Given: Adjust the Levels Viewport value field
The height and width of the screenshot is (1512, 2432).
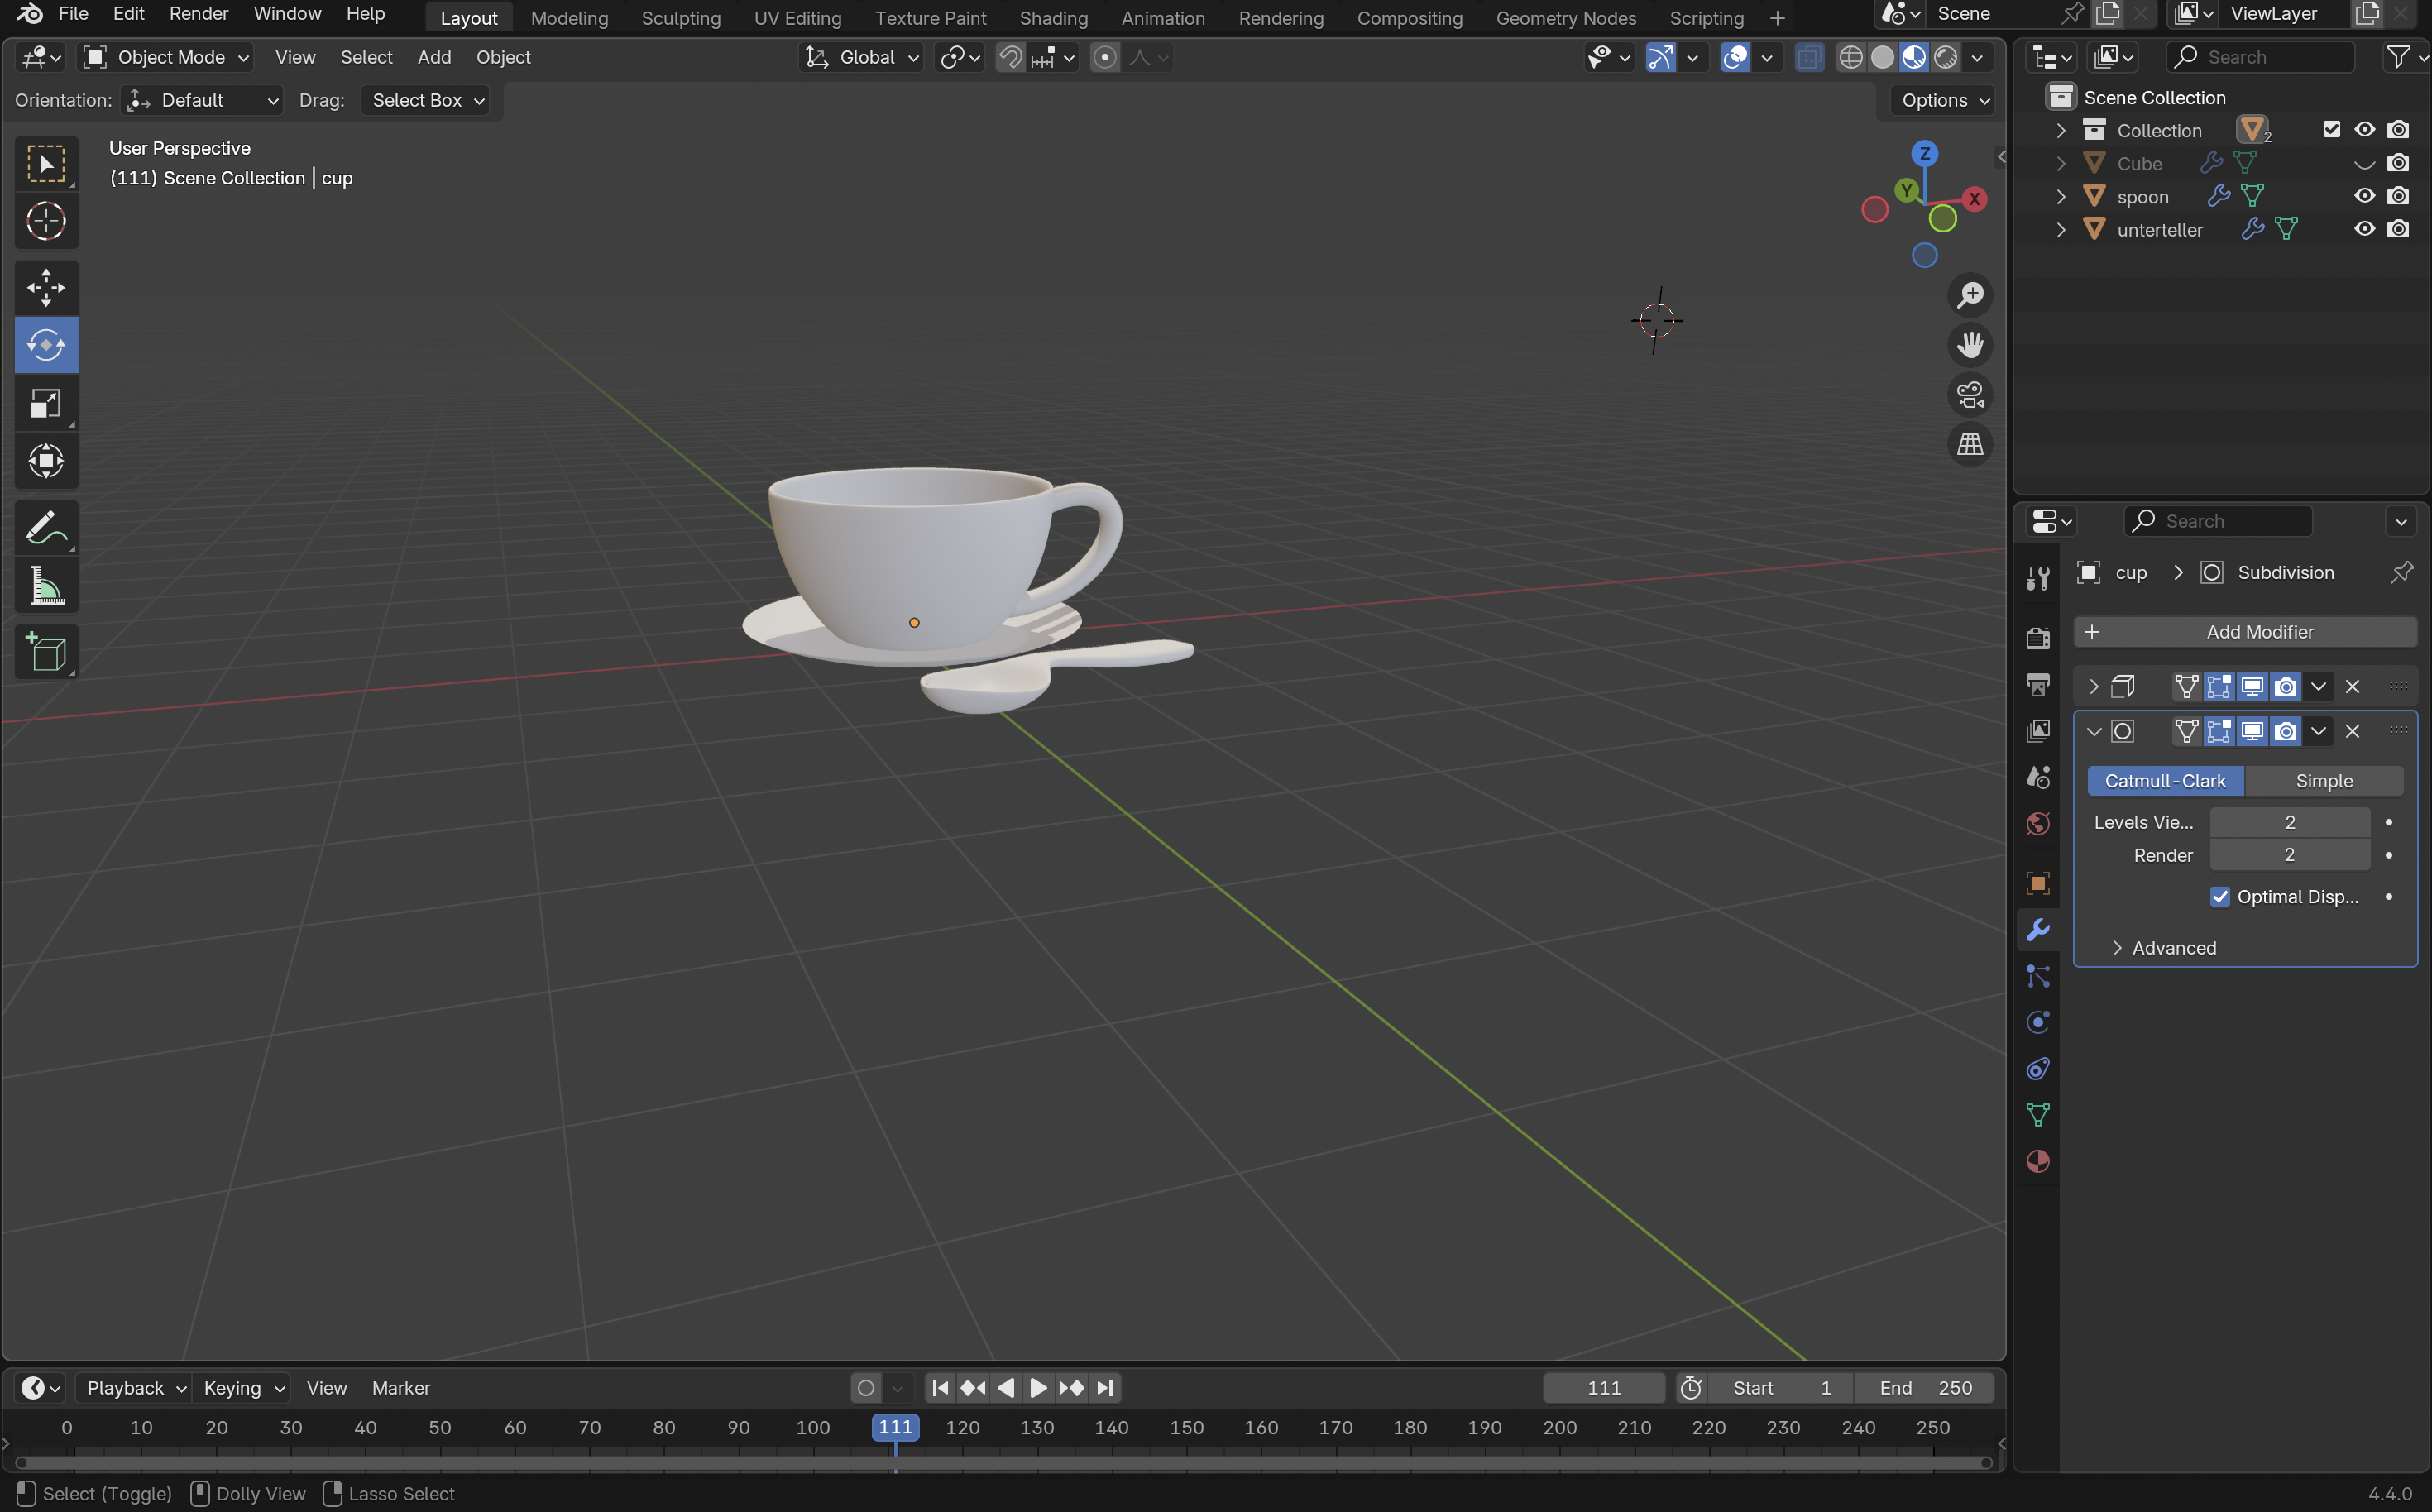Looking at the screenshot, I should point(2289,822).
